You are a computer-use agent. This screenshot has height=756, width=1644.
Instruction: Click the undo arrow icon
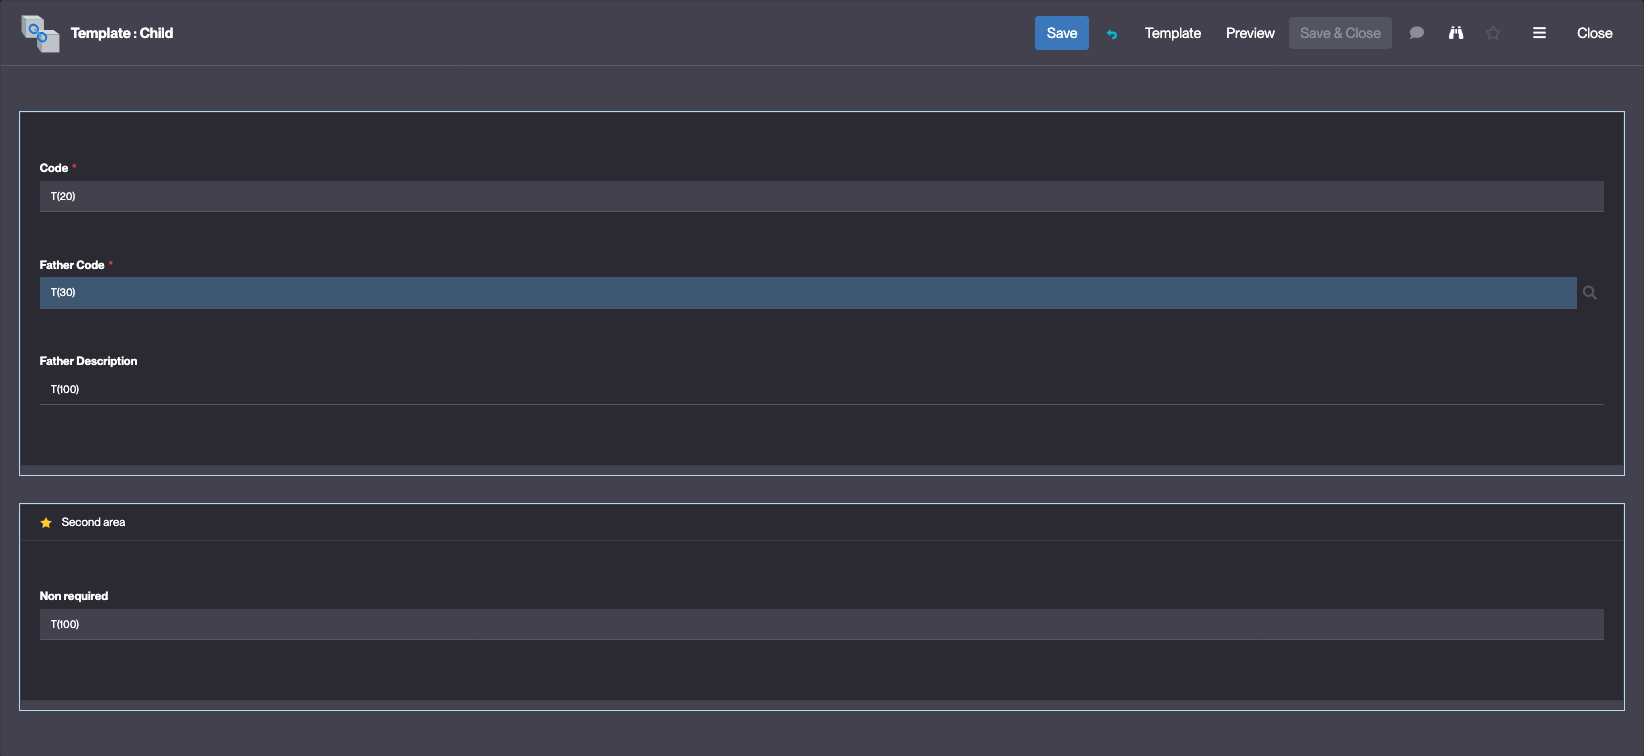1112,34
